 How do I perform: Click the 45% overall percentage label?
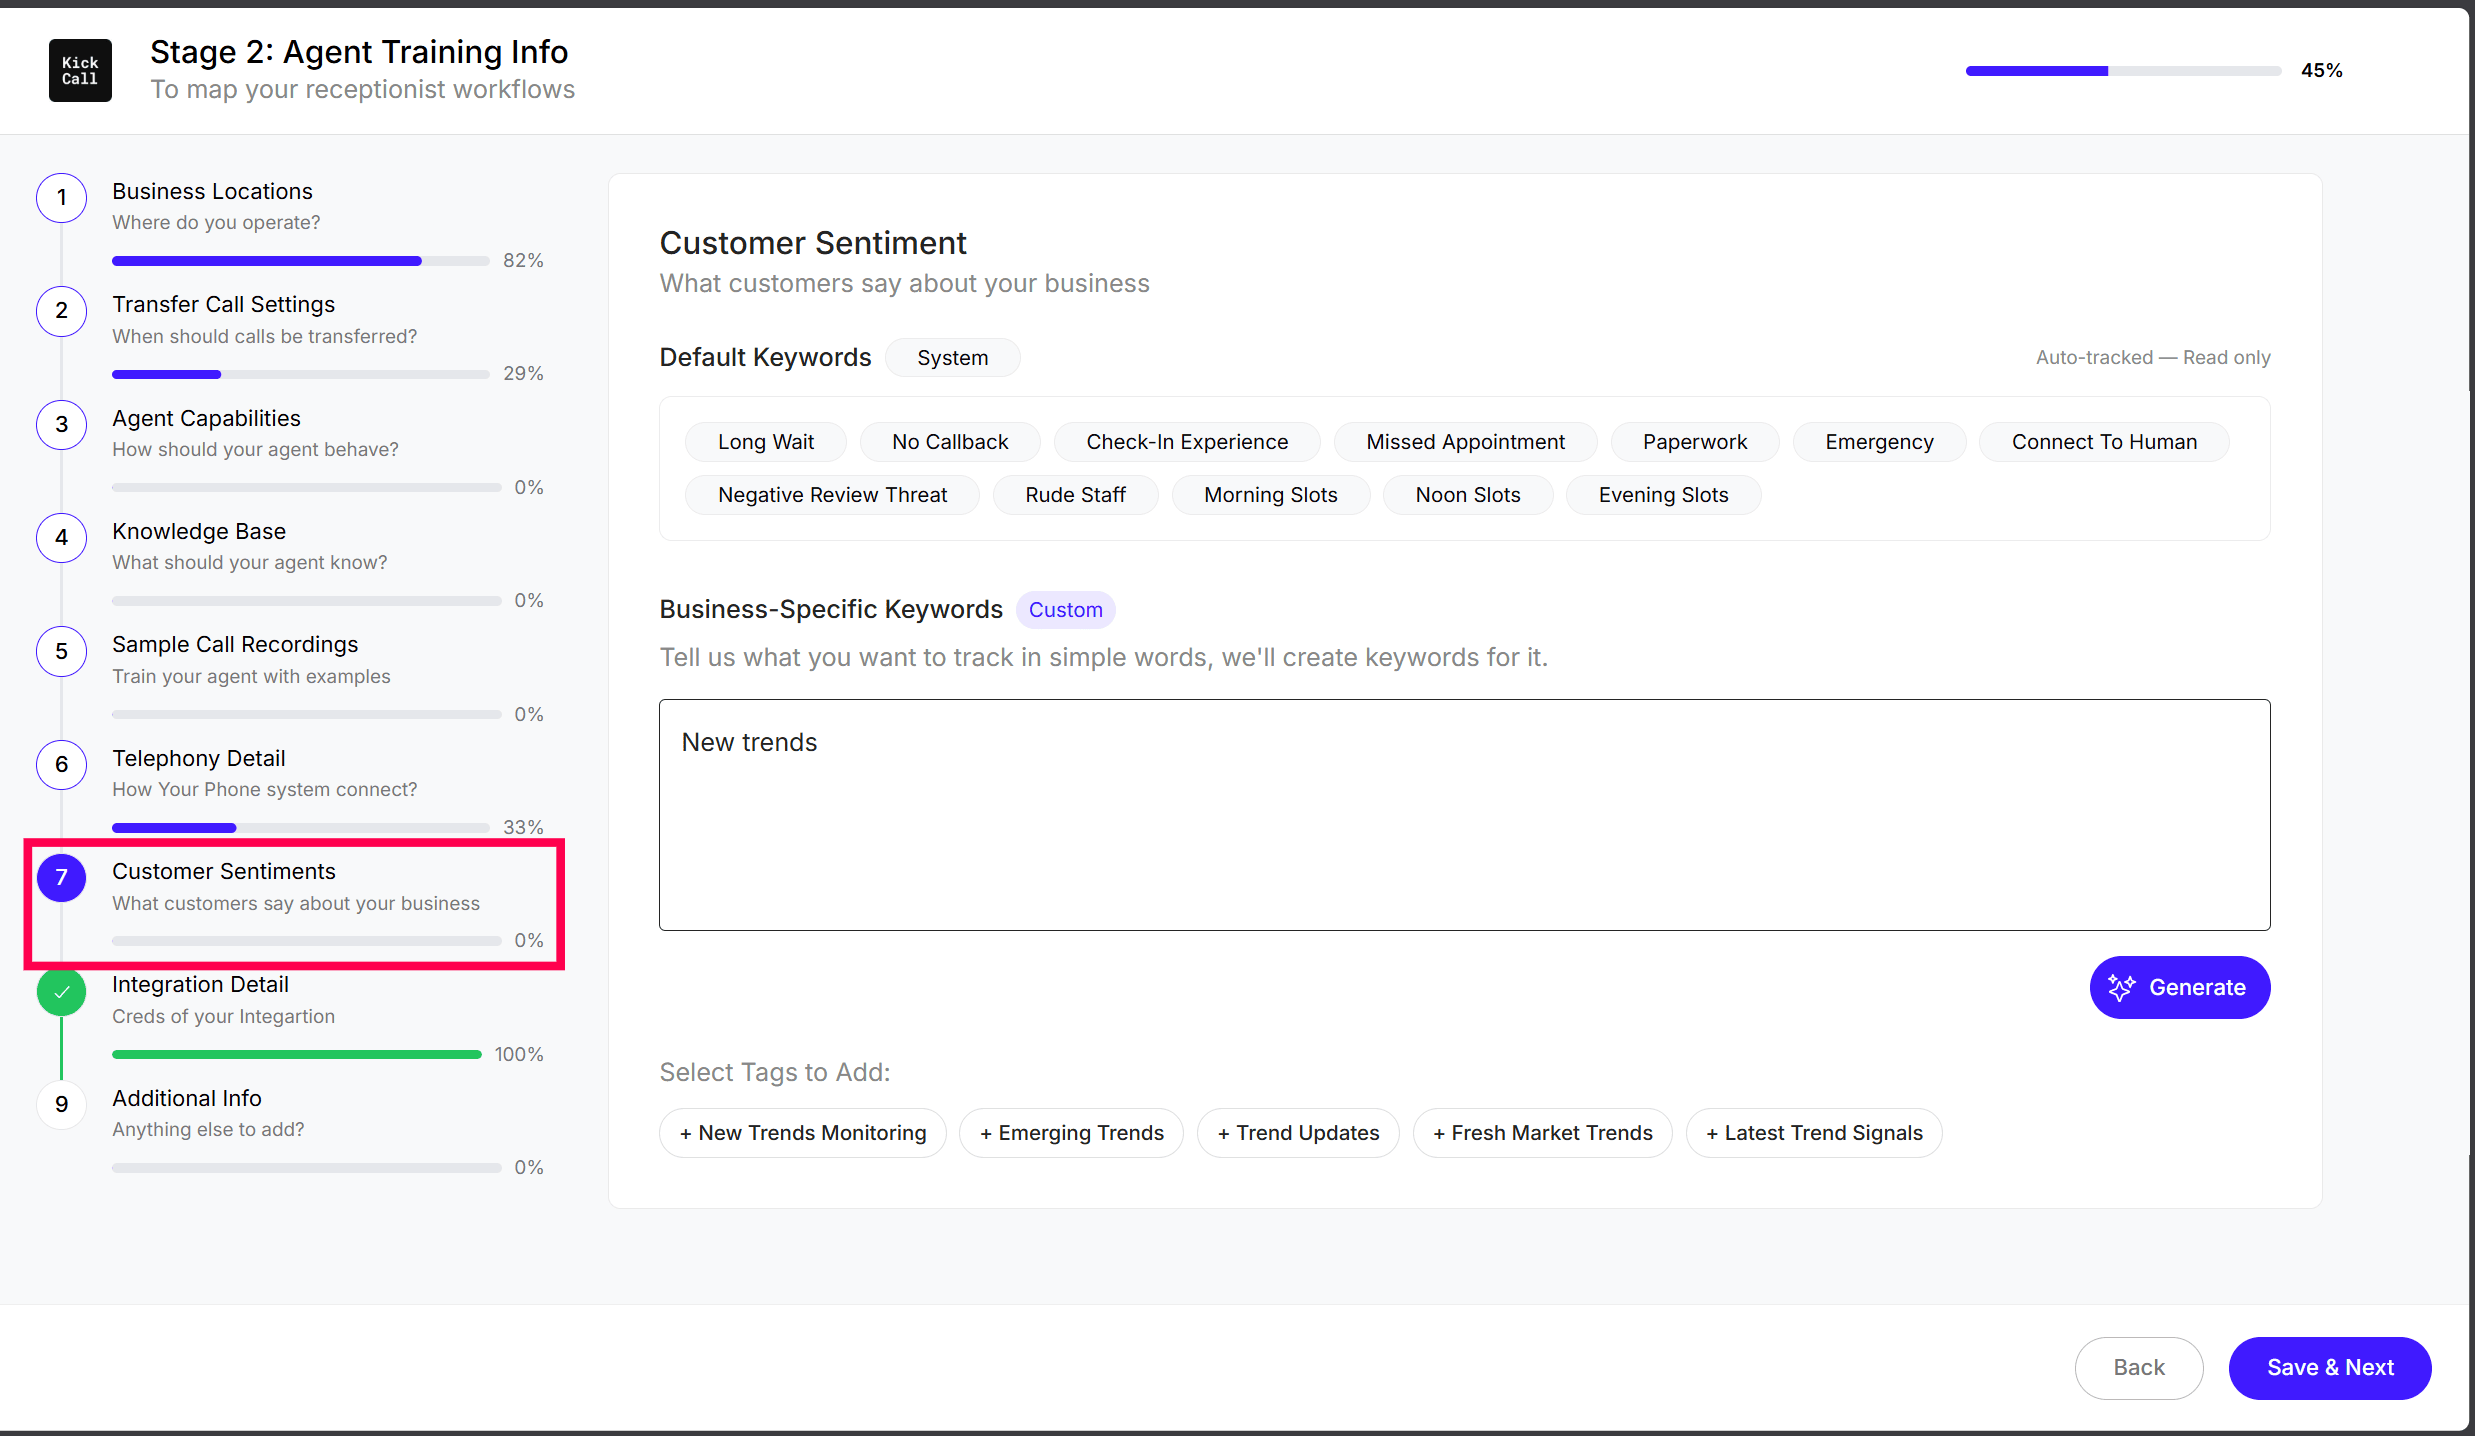2322,71
